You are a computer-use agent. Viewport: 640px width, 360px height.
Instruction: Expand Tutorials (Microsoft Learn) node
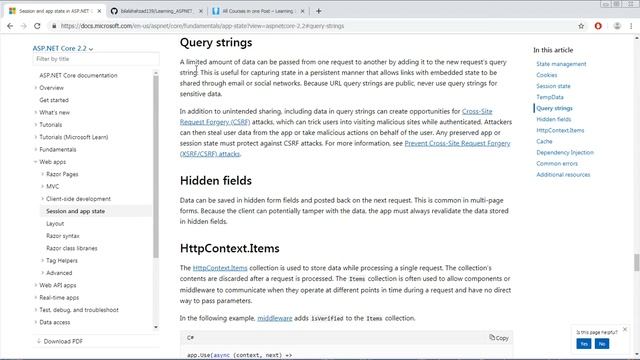tap(36, 137)
